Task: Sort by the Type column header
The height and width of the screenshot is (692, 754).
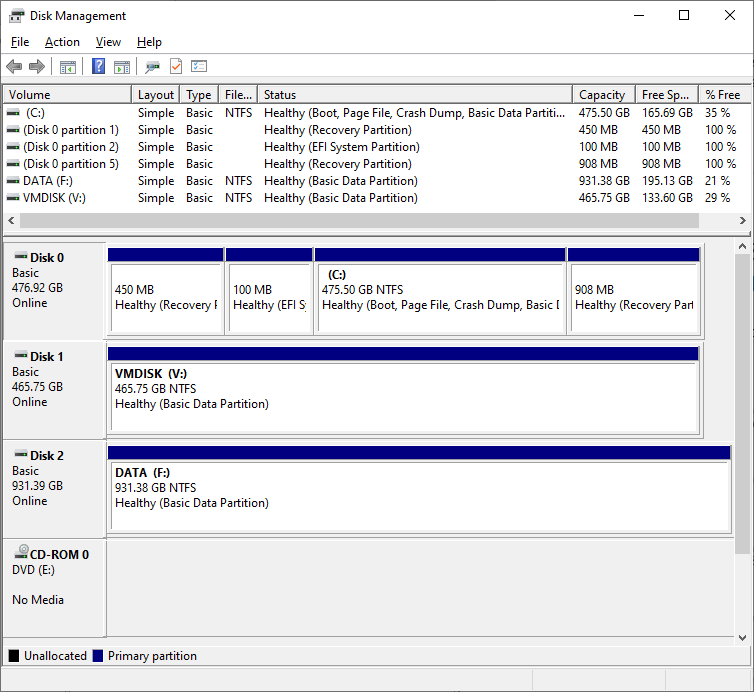Action: tap(199, 95)
